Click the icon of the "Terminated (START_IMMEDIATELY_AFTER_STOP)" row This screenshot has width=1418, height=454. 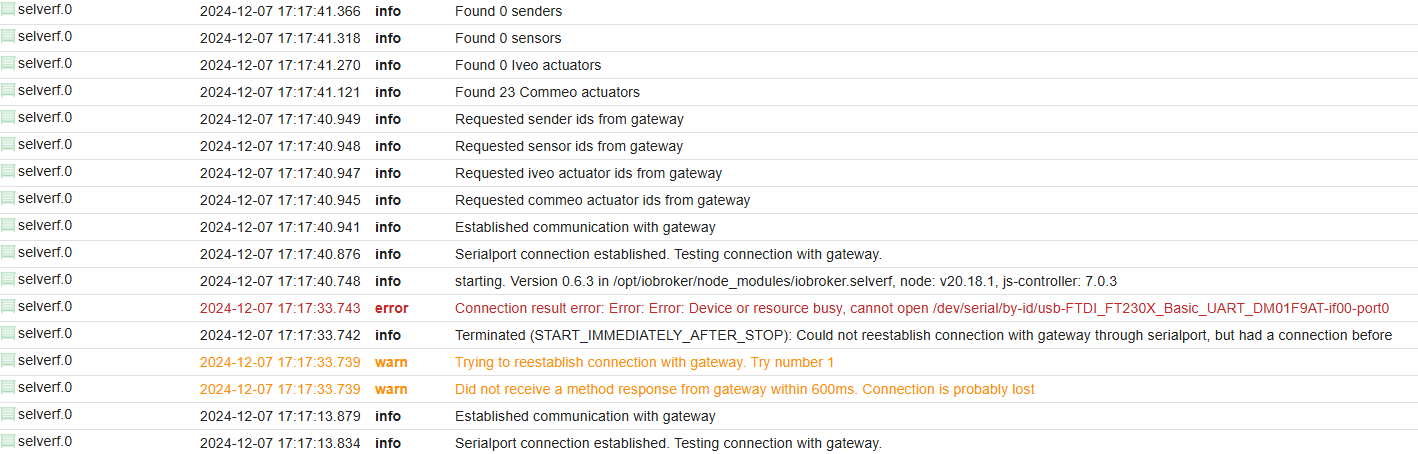tap(8, 334)
